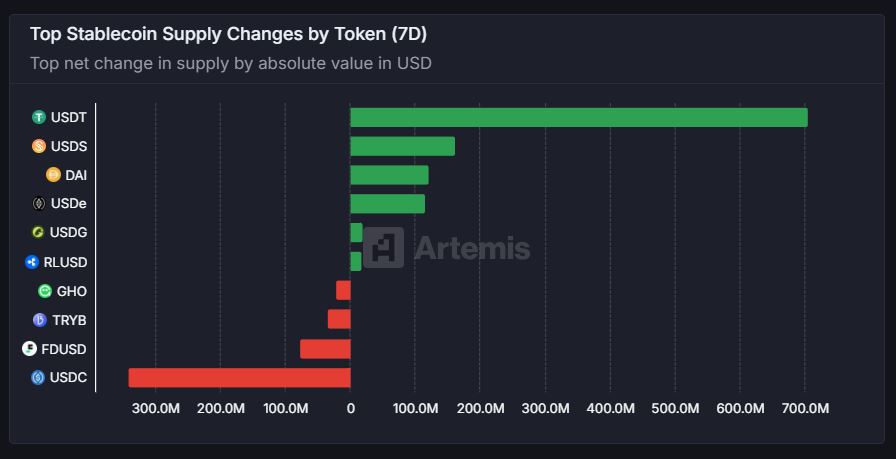The image size is (896, 459).
Task: Click the green USDT supply bar
Action: pos(578,117)
